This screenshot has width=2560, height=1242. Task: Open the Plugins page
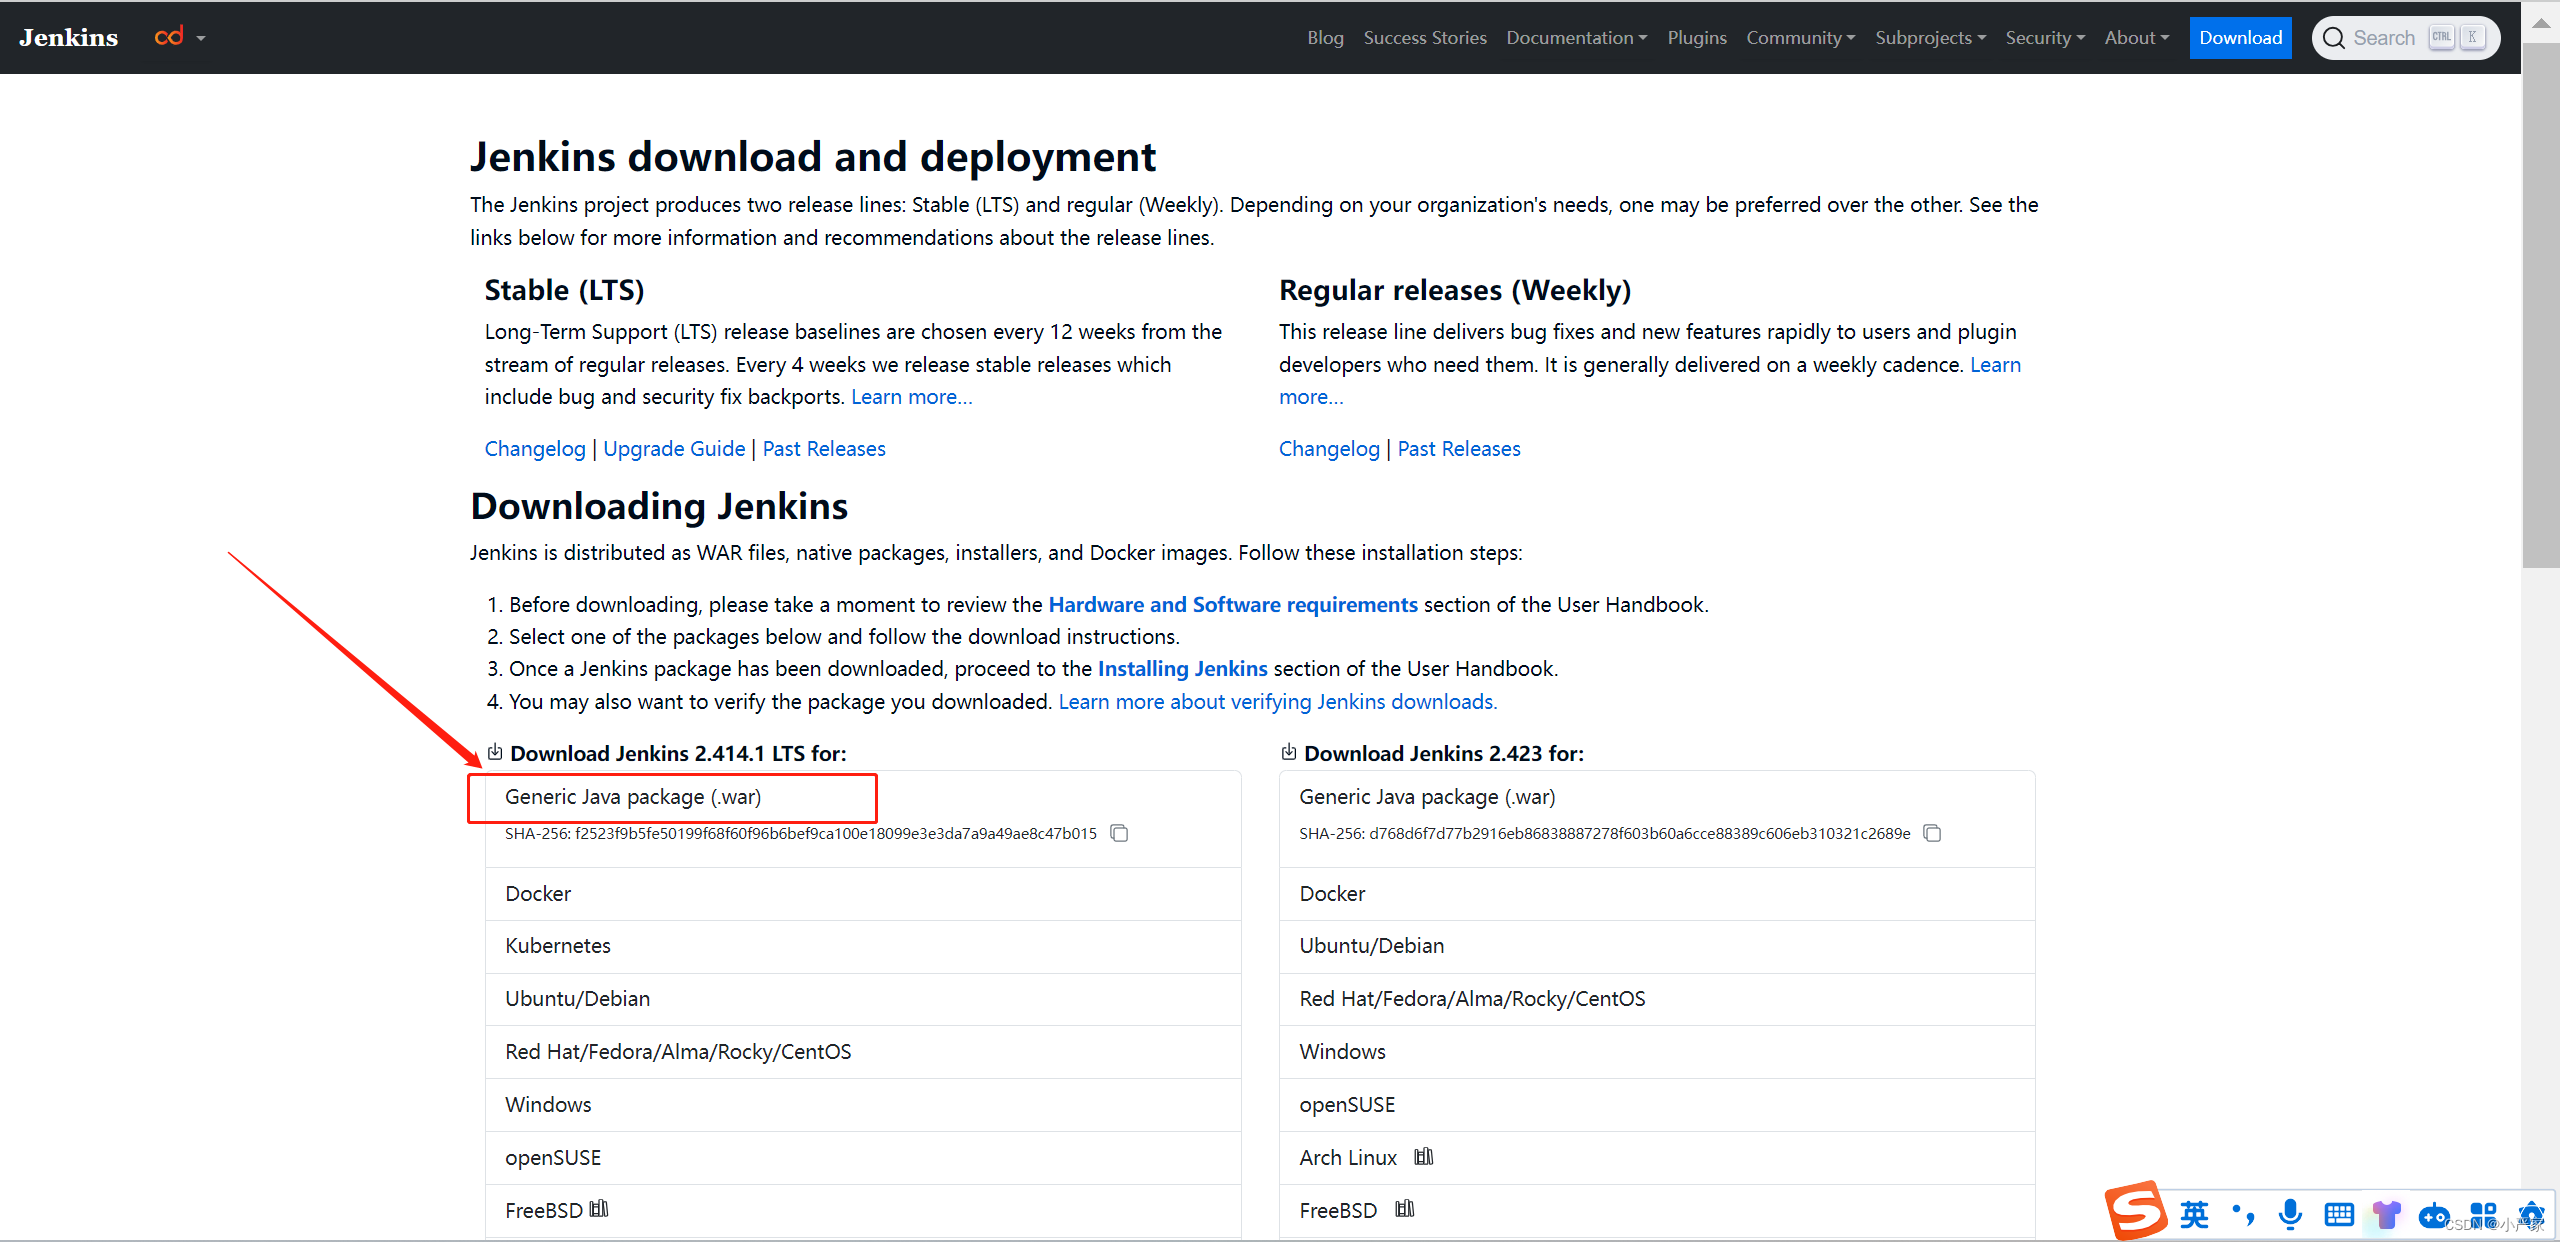(x=1697, y=38)
